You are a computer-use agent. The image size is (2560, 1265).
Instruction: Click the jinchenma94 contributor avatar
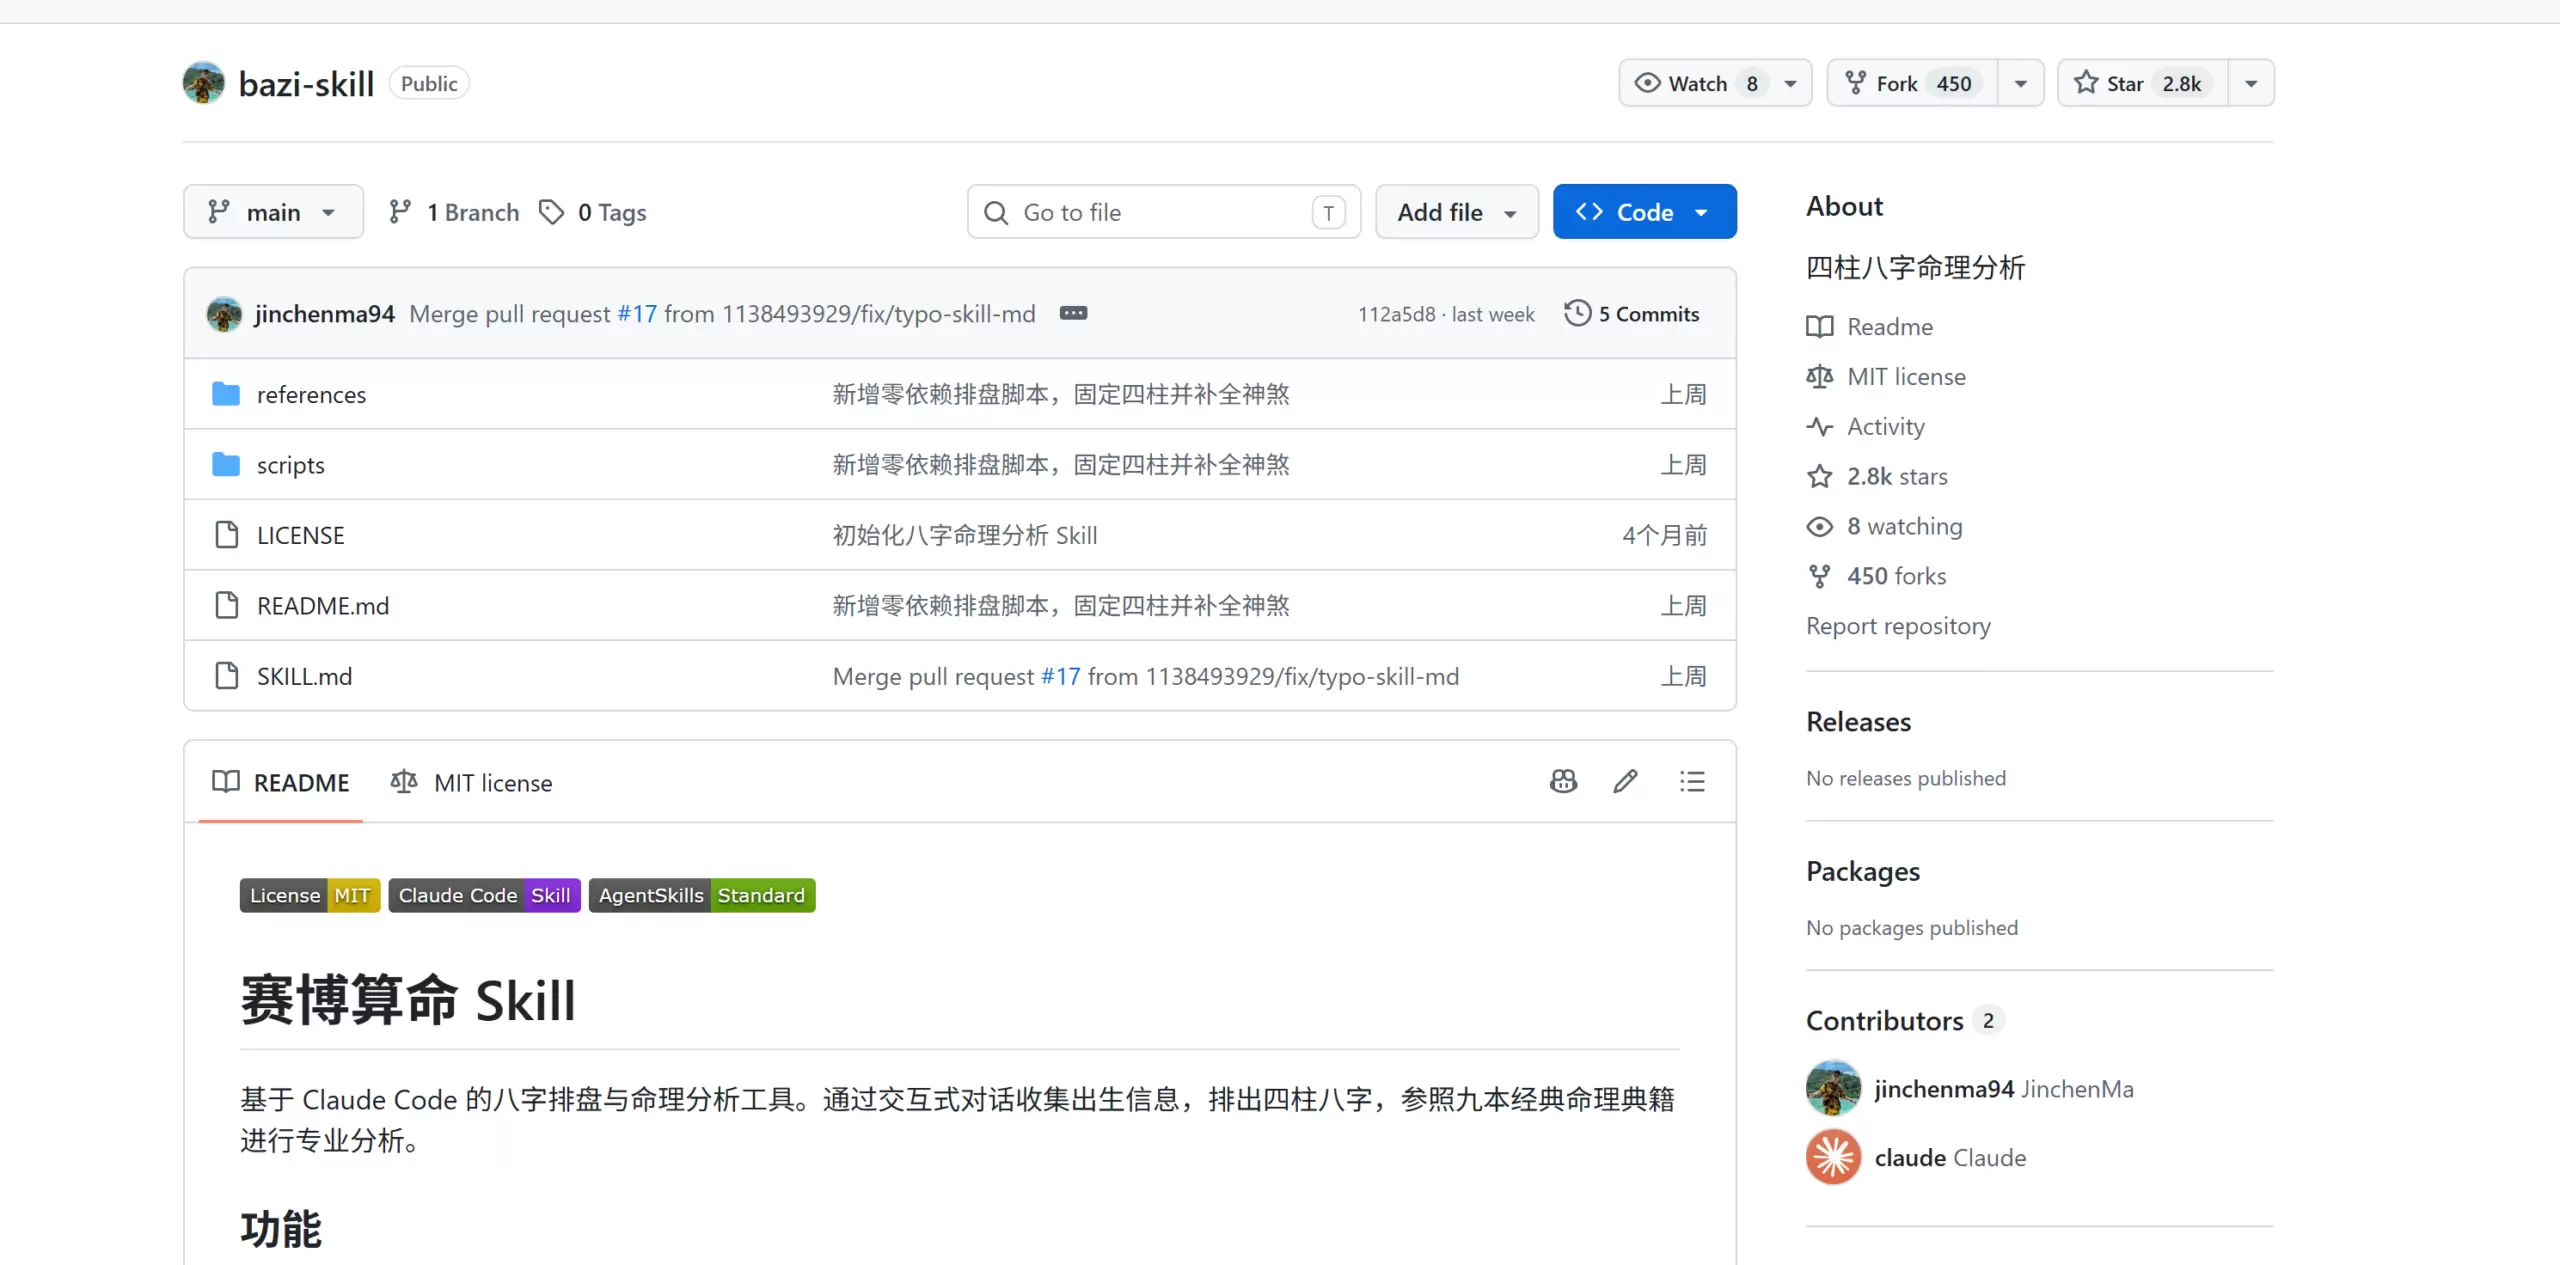pos(1833,1088)
